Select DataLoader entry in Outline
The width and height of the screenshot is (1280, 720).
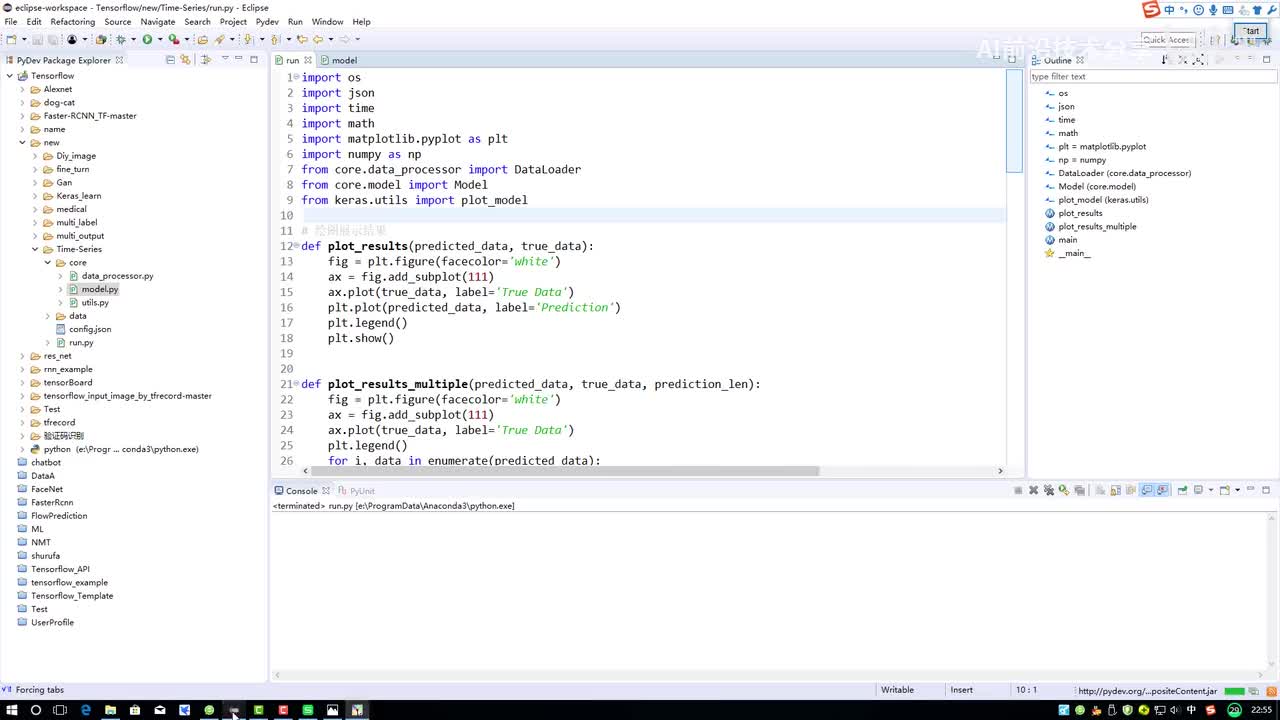tap(1125, 173)
